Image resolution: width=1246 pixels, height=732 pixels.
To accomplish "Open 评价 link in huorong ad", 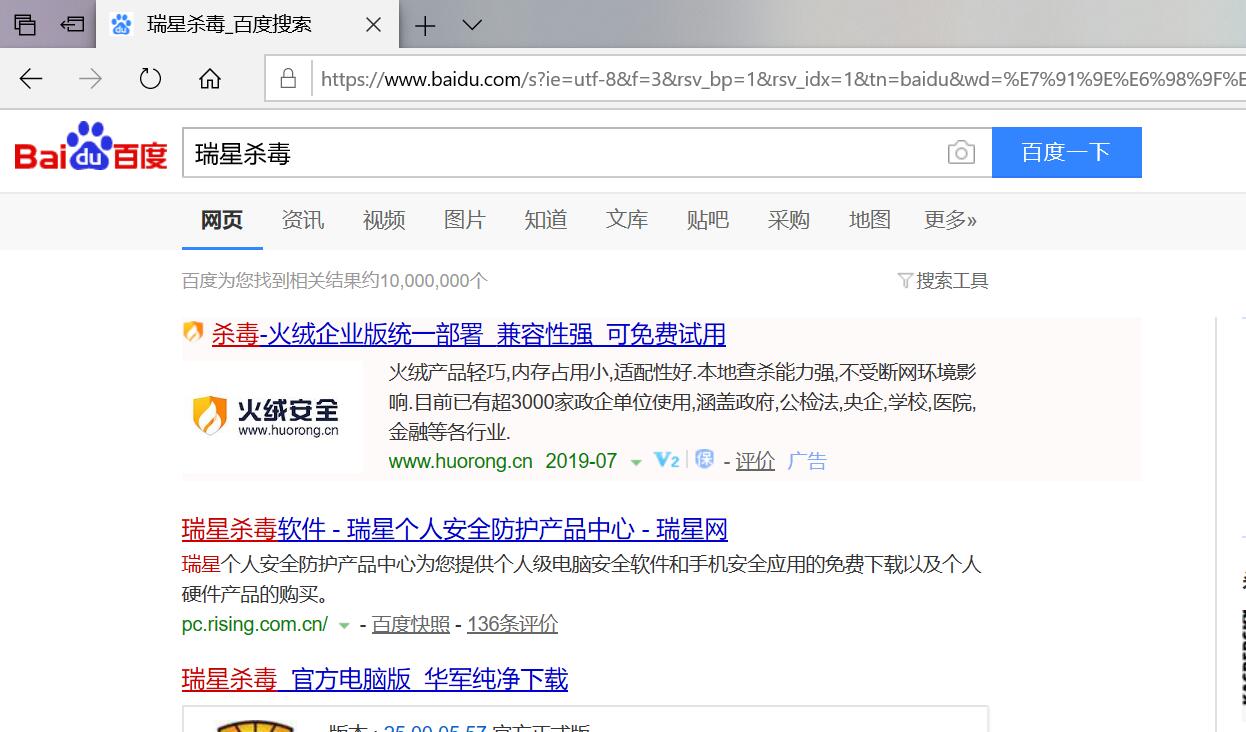I will pyautogui.click(x=755, y=461).
